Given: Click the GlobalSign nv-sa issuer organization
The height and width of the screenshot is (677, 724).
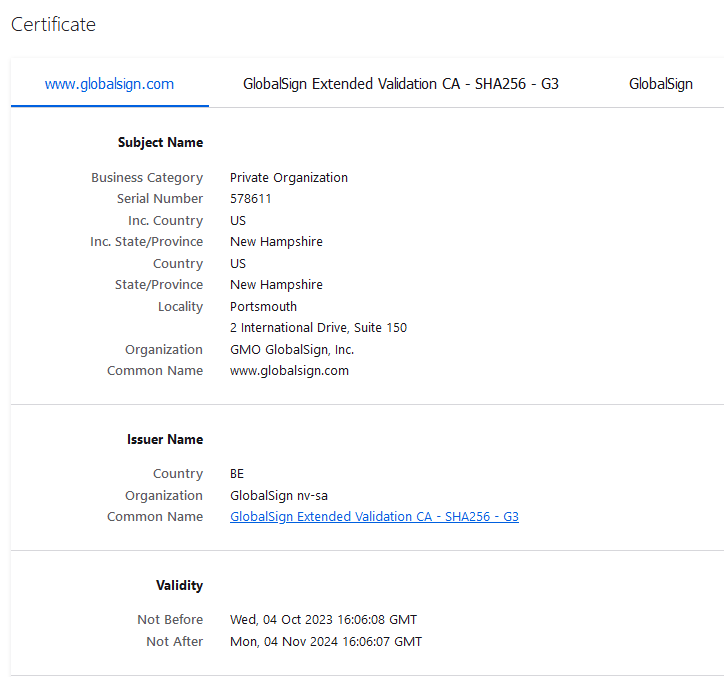Looking at the screenshot, I should pyautogui.click(x=279, y=496).
